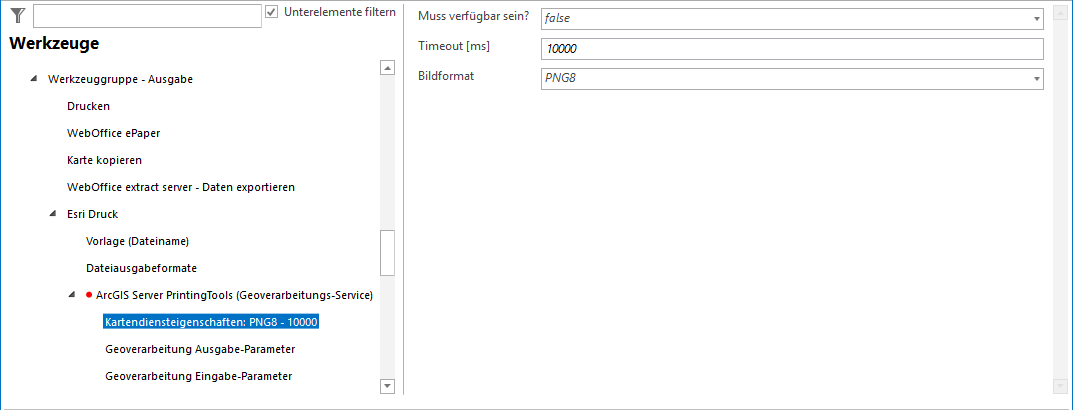Select the Karte kopieren item
Image resolution: width=1073 pixels, height=410 pixels.
pos(104,160)
